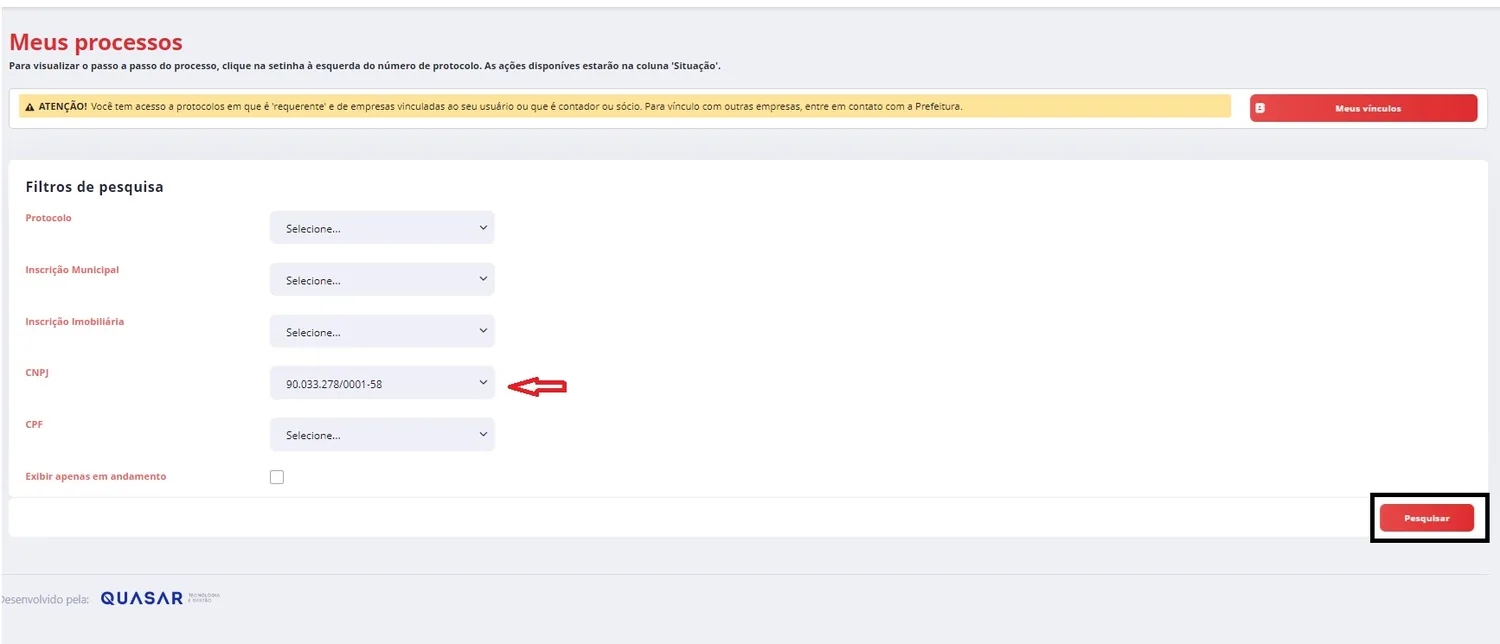Expand the CPF select box

[382, 435]
